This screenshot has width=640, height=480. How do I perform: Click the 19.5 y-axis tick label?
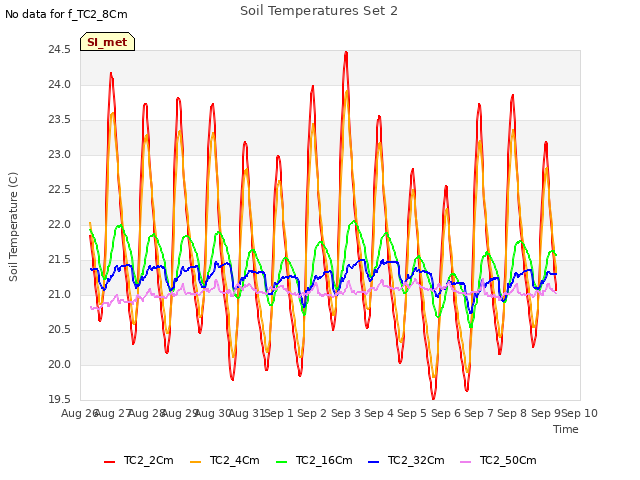[60, 400]
